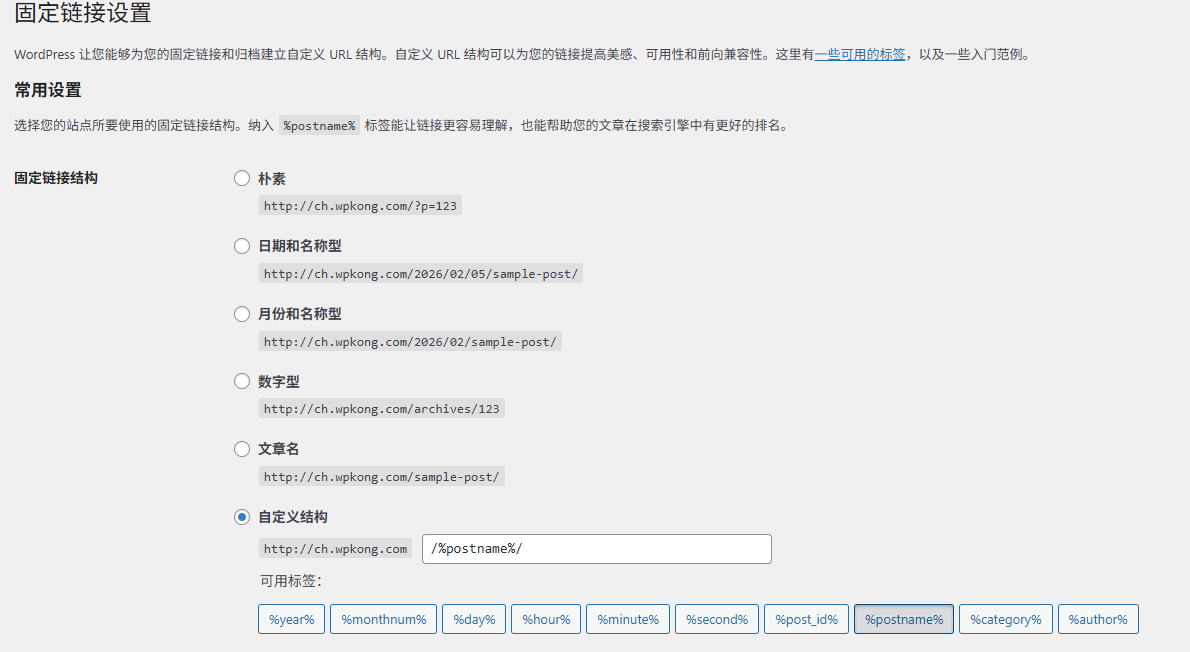
Task: Add the %monthnum% tag
Action: tap(383, 618)
